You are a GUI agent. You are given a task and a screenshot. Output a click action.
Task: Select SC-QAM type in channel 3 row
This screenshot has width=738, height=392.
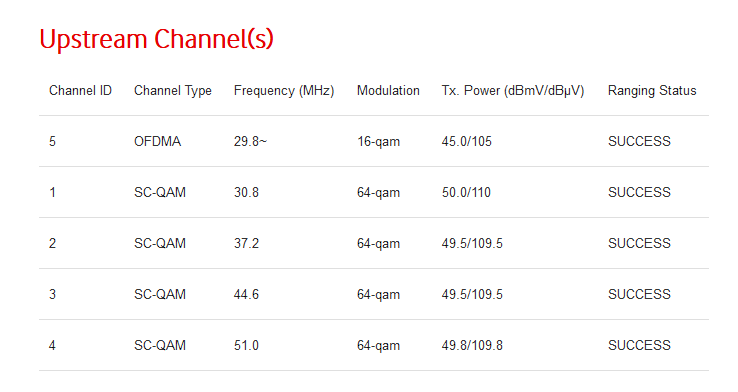click(160, 294)
